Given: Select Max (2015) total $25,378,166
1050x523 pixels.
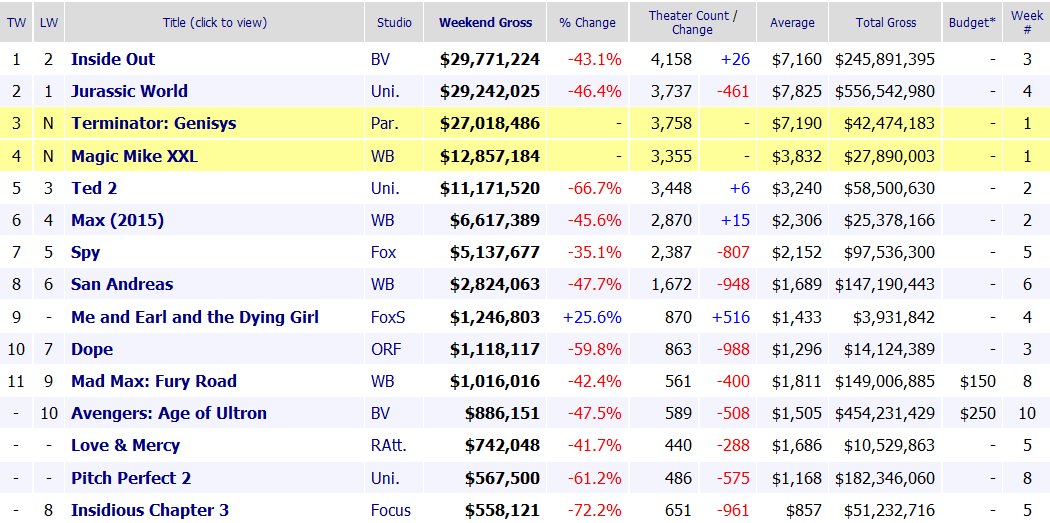Looking at the screenshot, I should (889, 220).
